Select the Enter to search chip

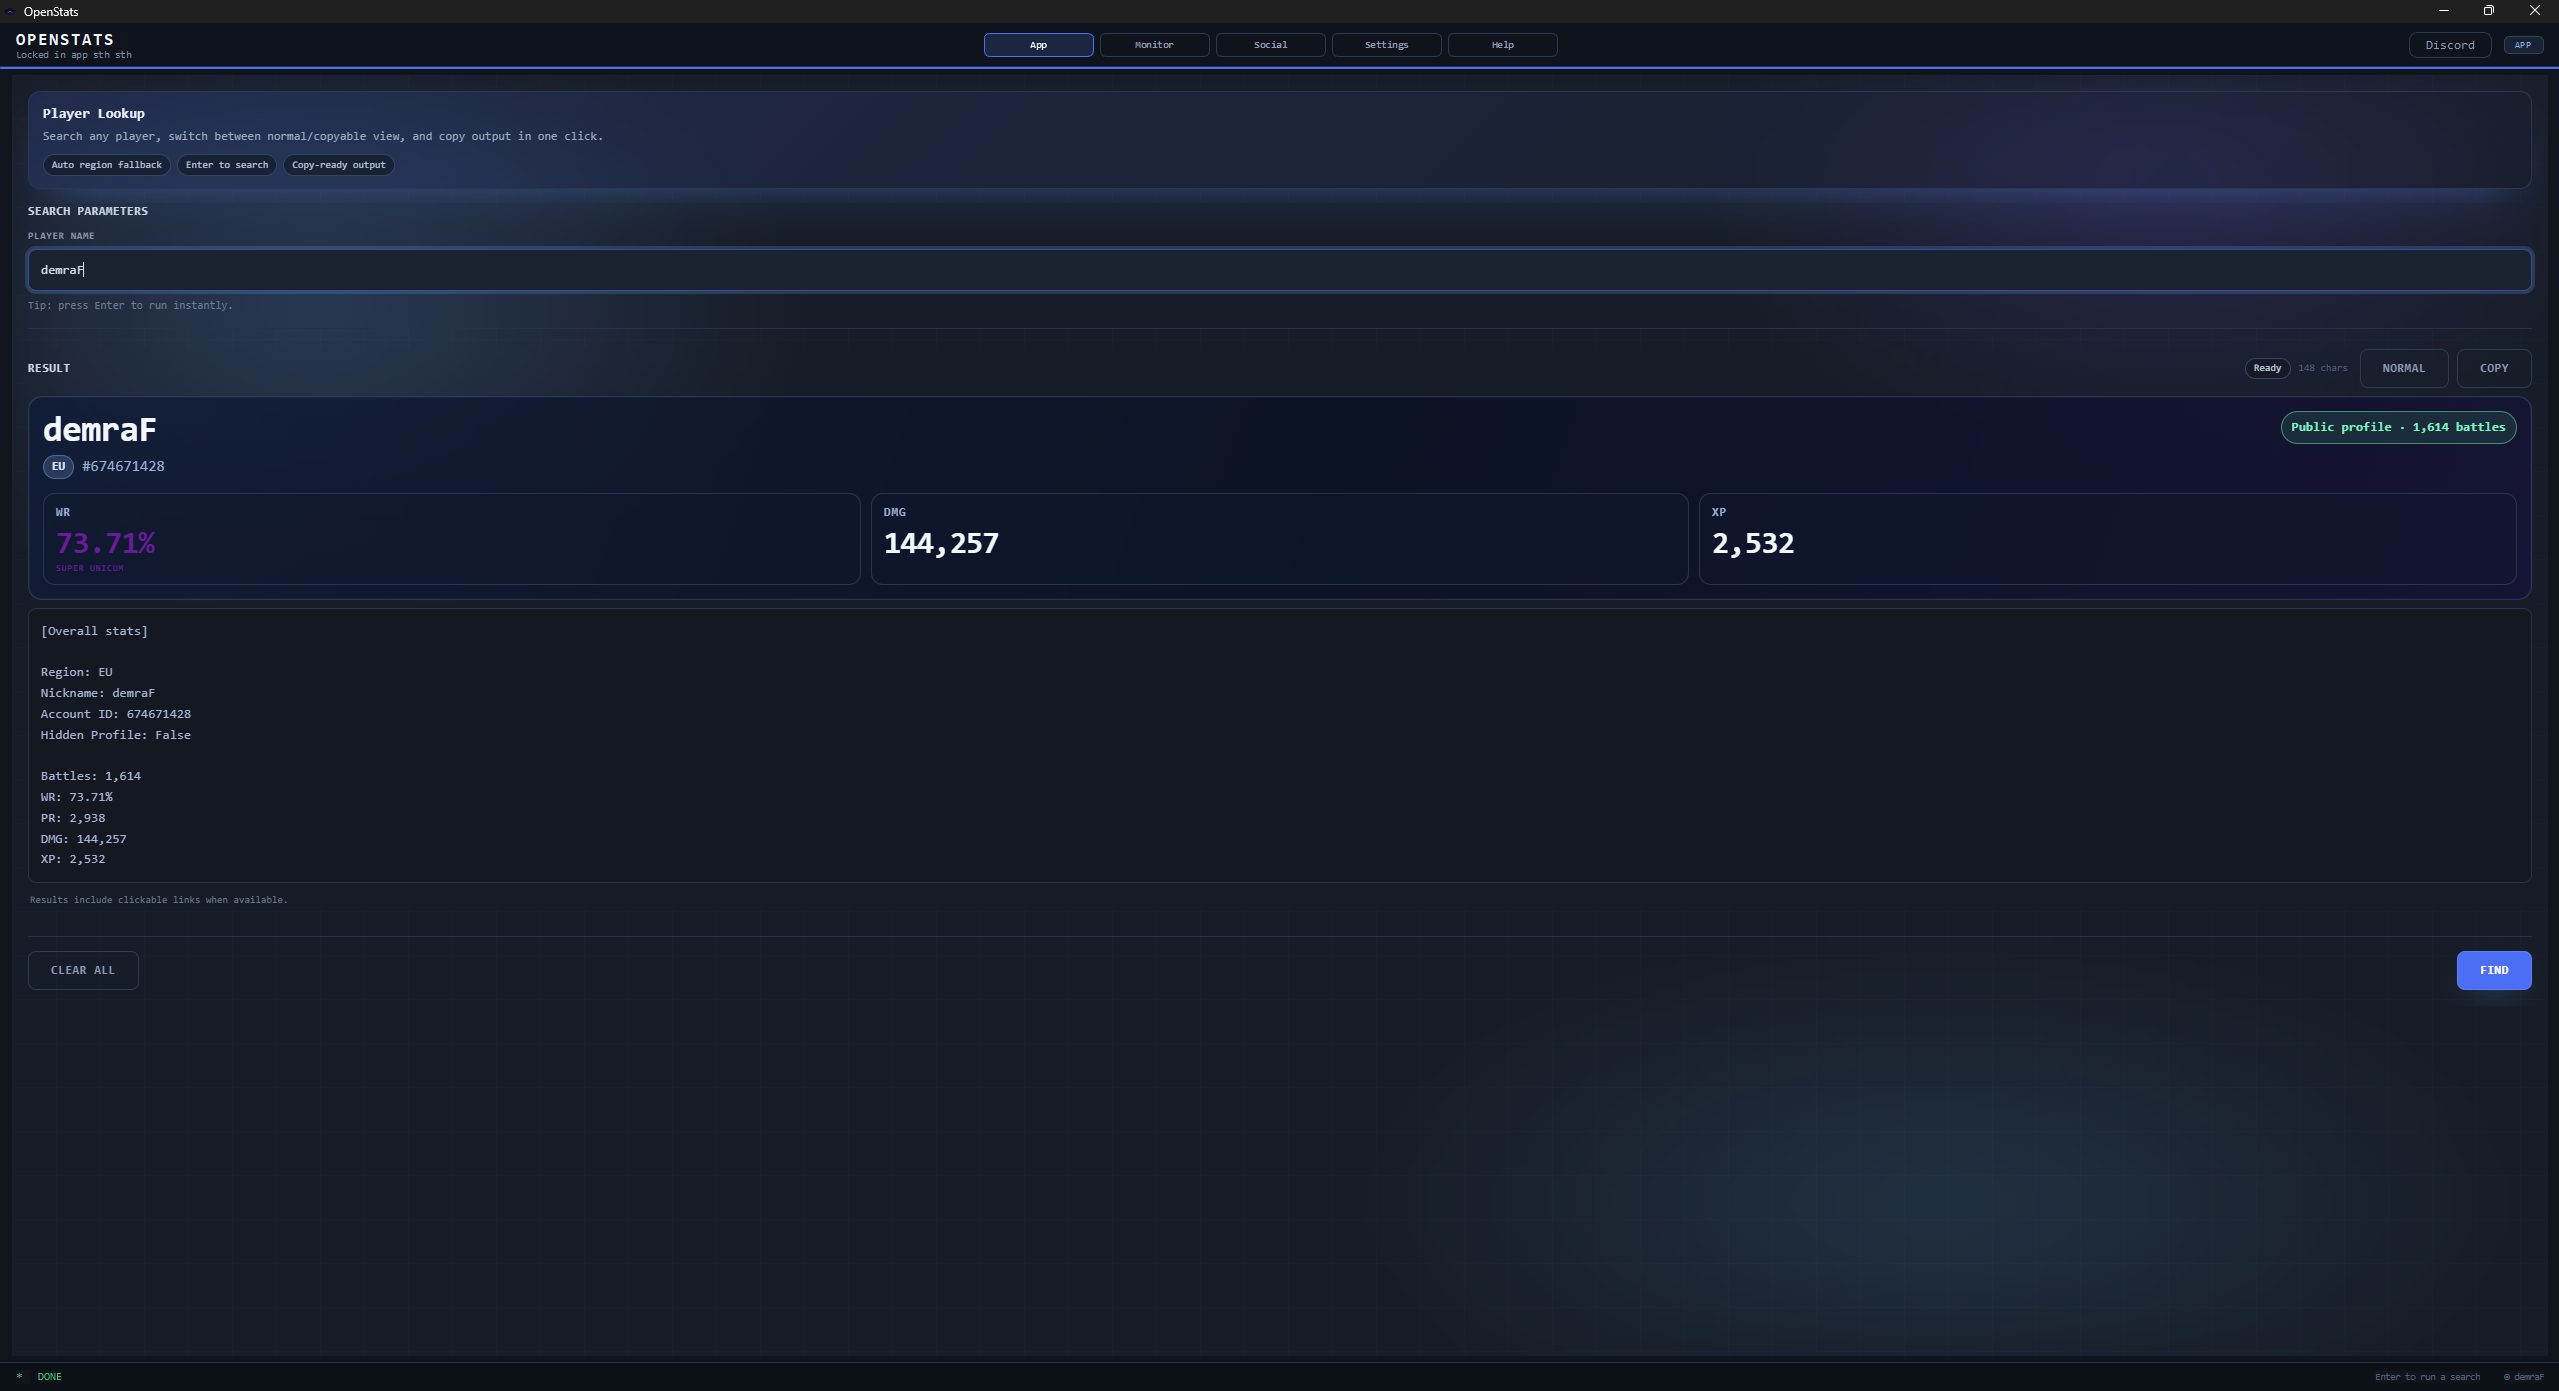227,165
